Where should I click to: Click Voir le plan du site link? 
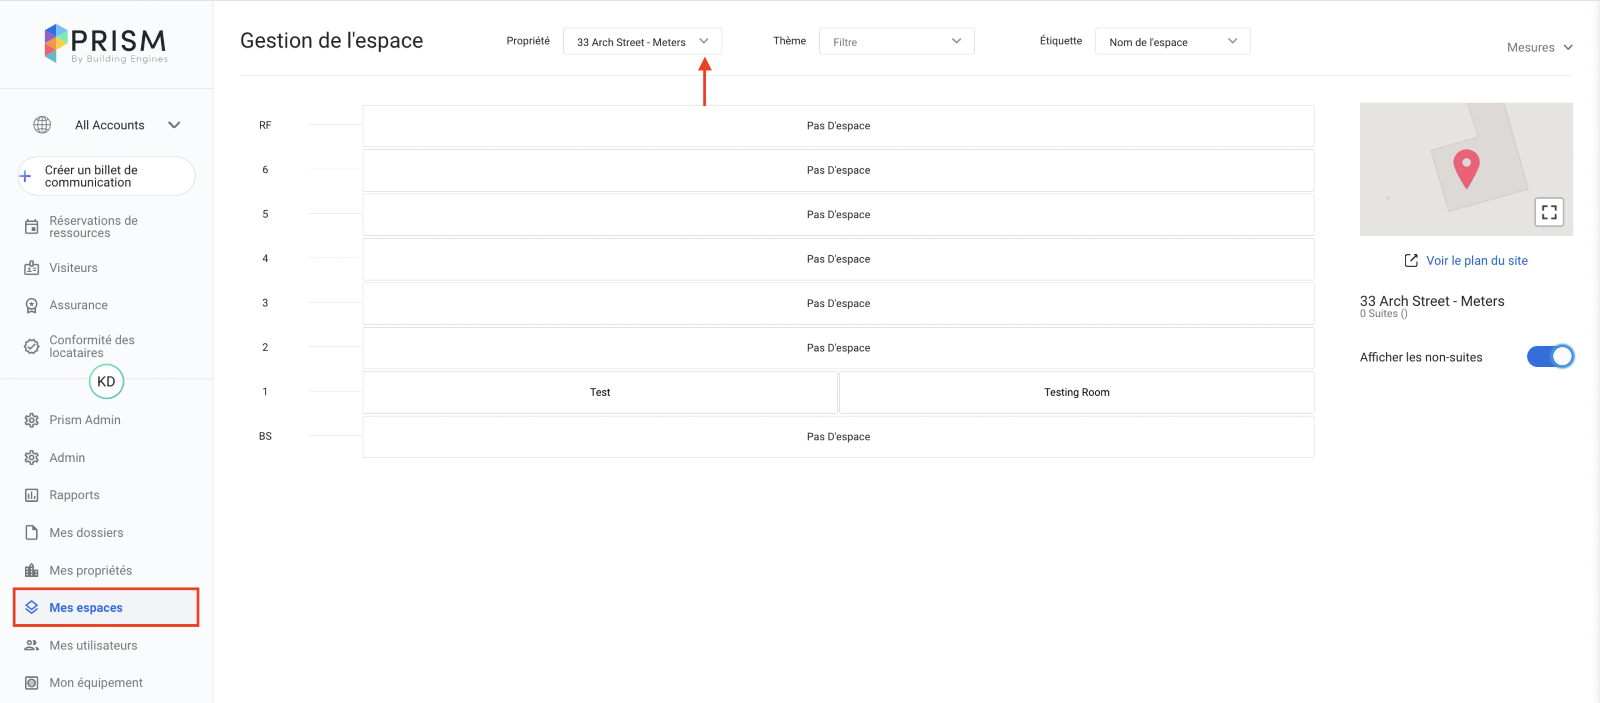(1476, 261)
